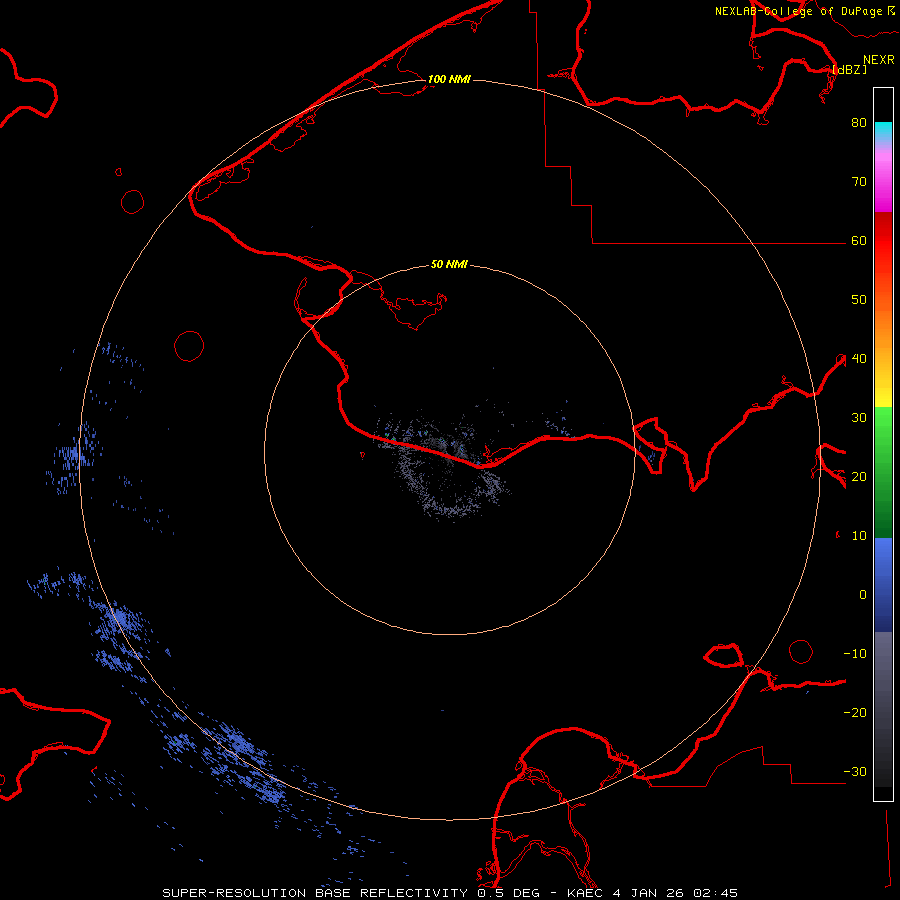Click the 50 NMI range ring label

pyautogui.click(x=449, y=264)
